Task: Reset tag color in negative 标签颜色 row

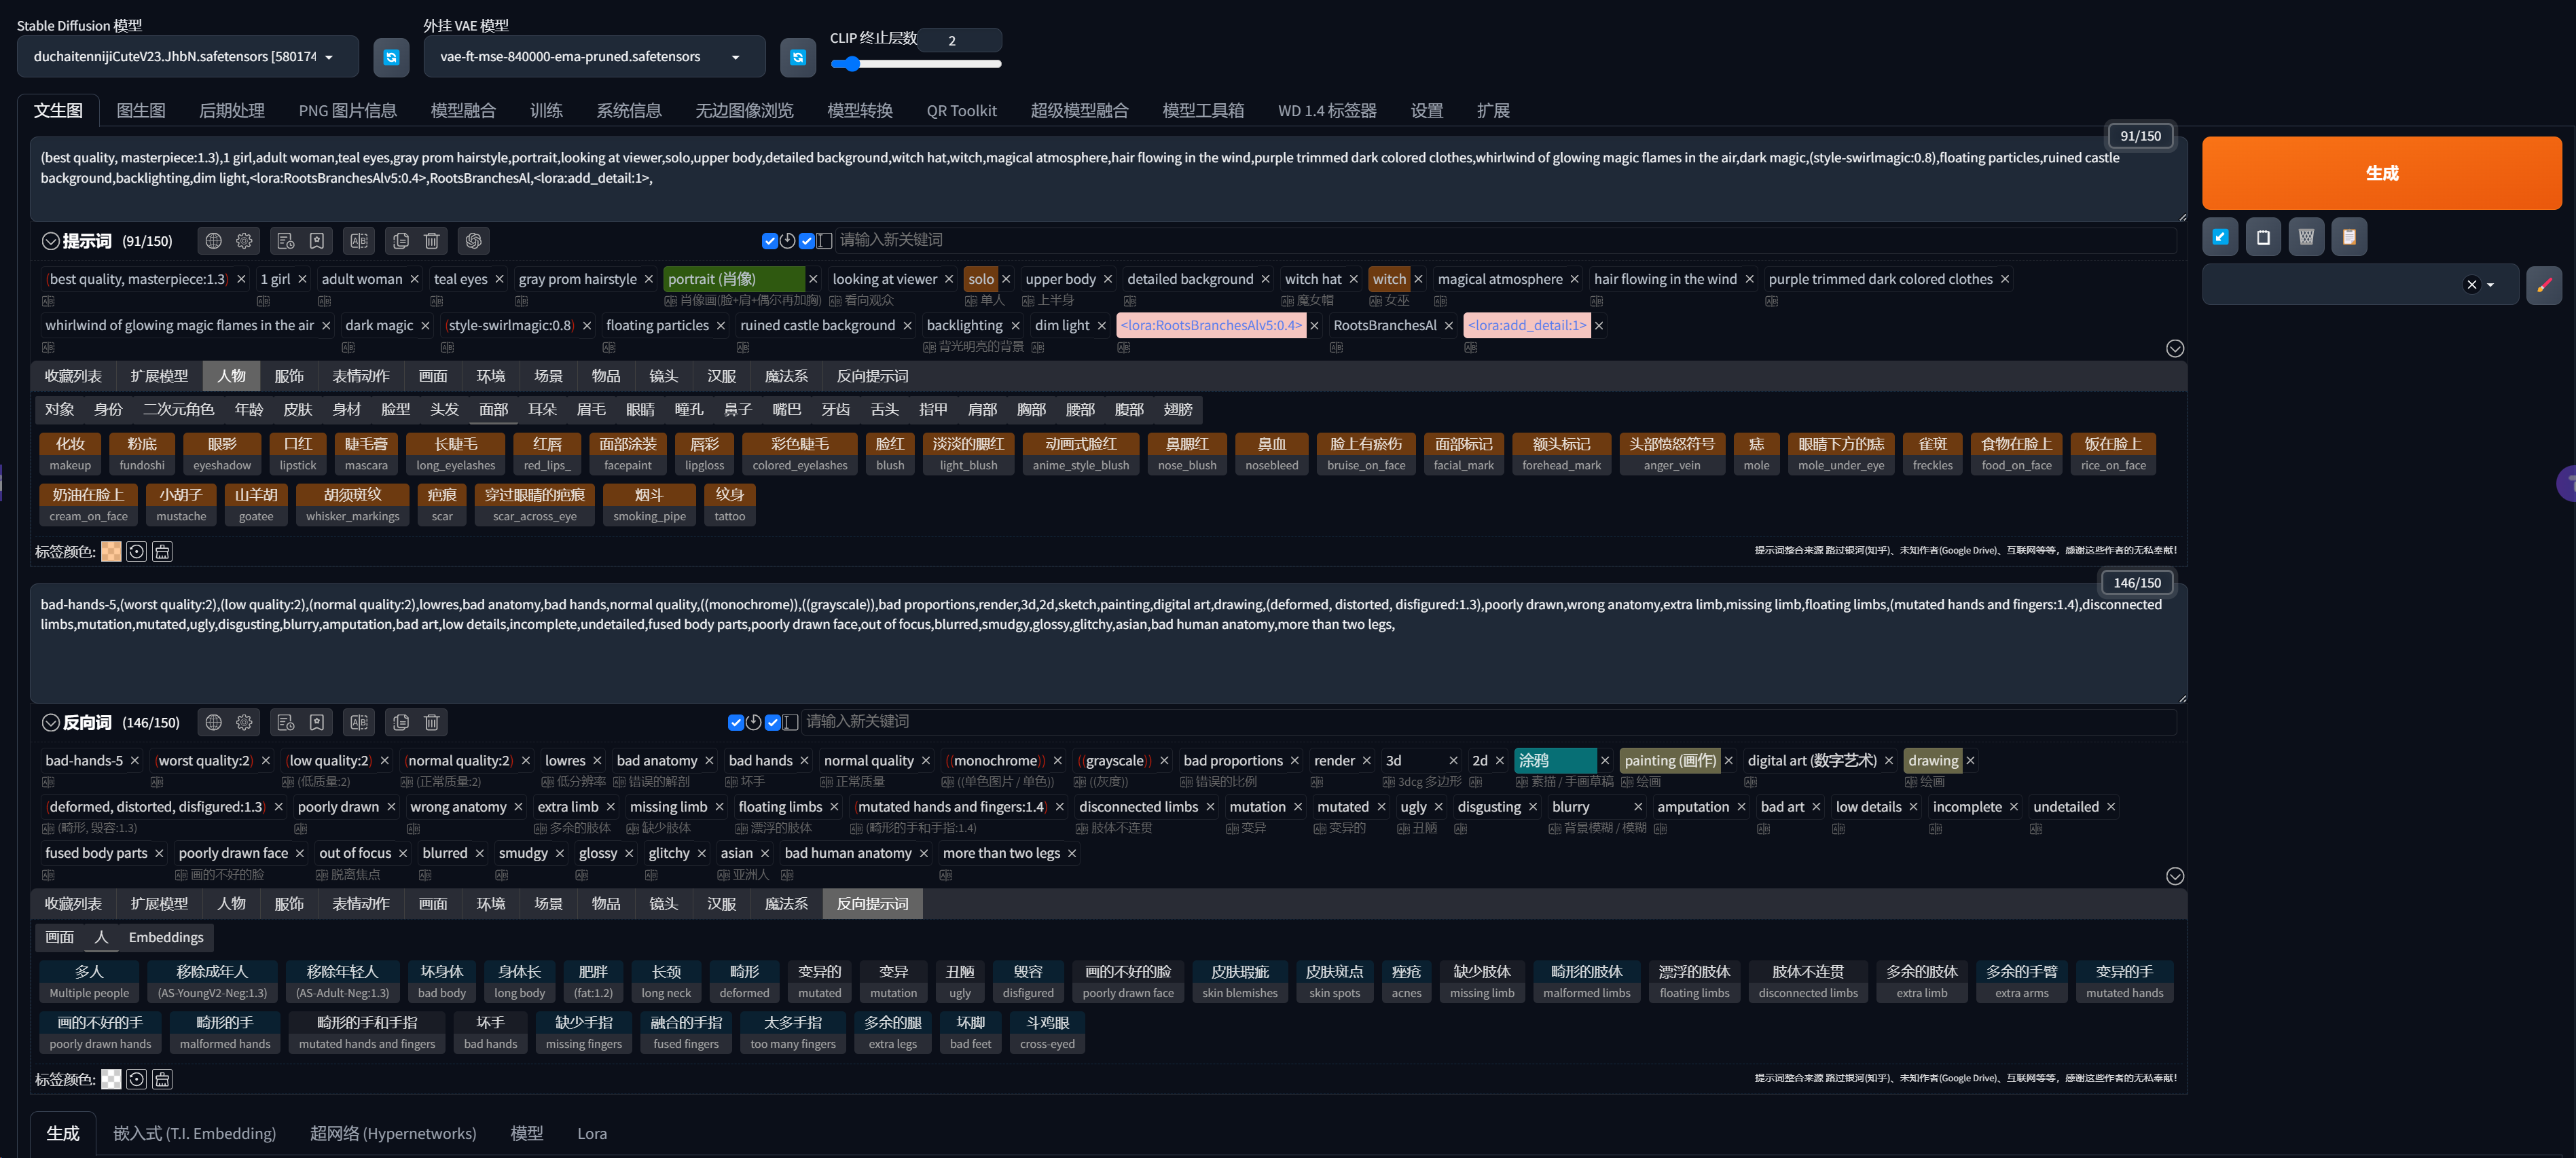Action: [137, 1079]
